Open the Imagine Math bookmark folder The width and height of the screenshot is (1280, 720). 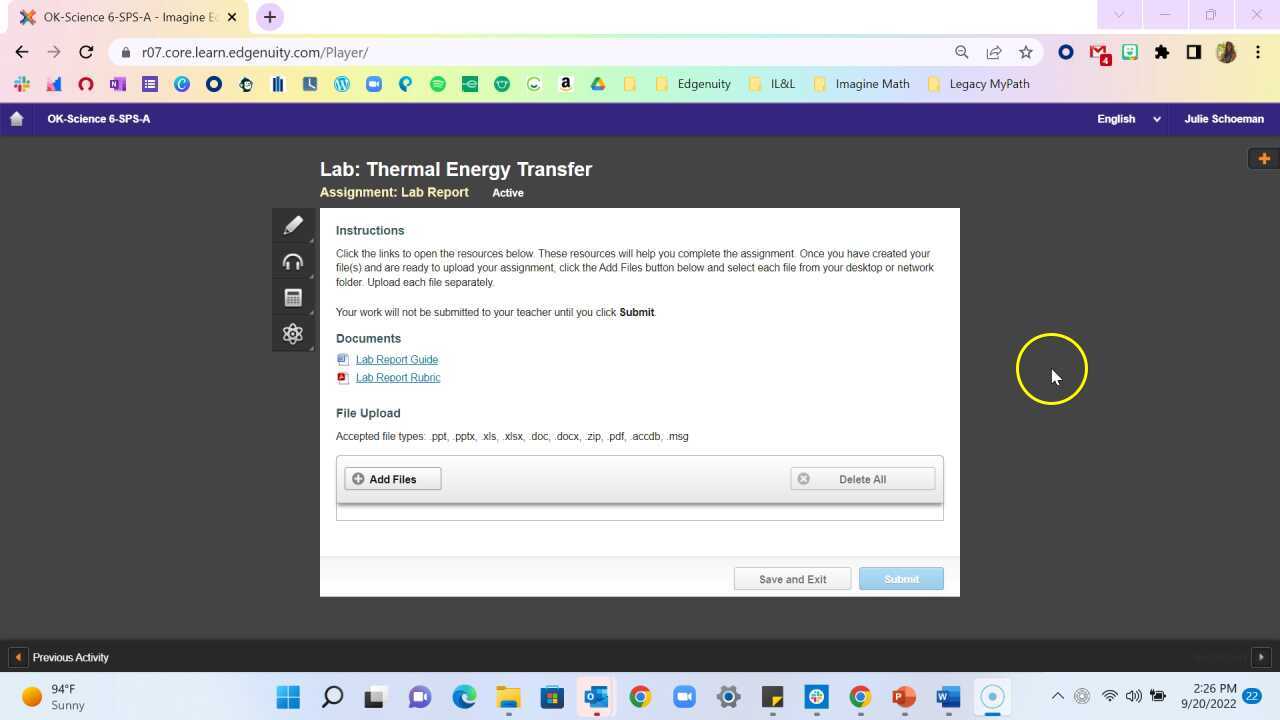tap(861, 84)
